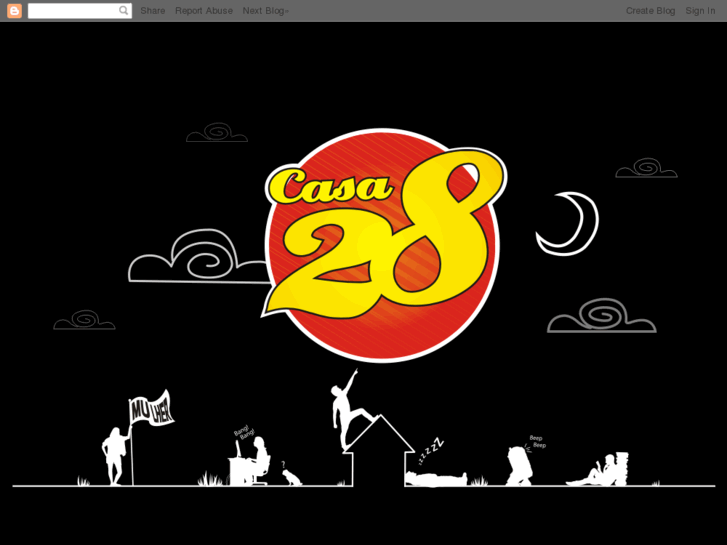This screenshot has width=727, height=545.
Task: Click the Report Abuse link
Action: tap(204, 11)
